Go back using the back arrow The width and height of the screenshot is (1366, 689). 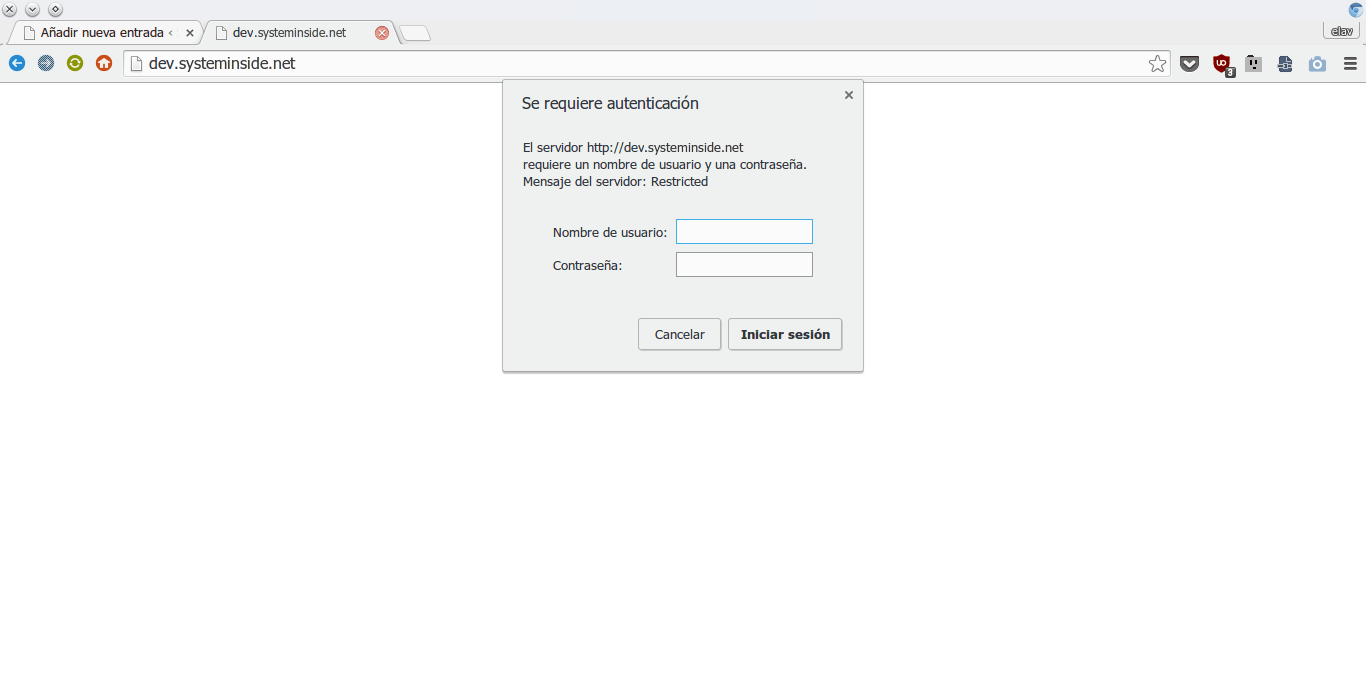click(x=16, y=63)
